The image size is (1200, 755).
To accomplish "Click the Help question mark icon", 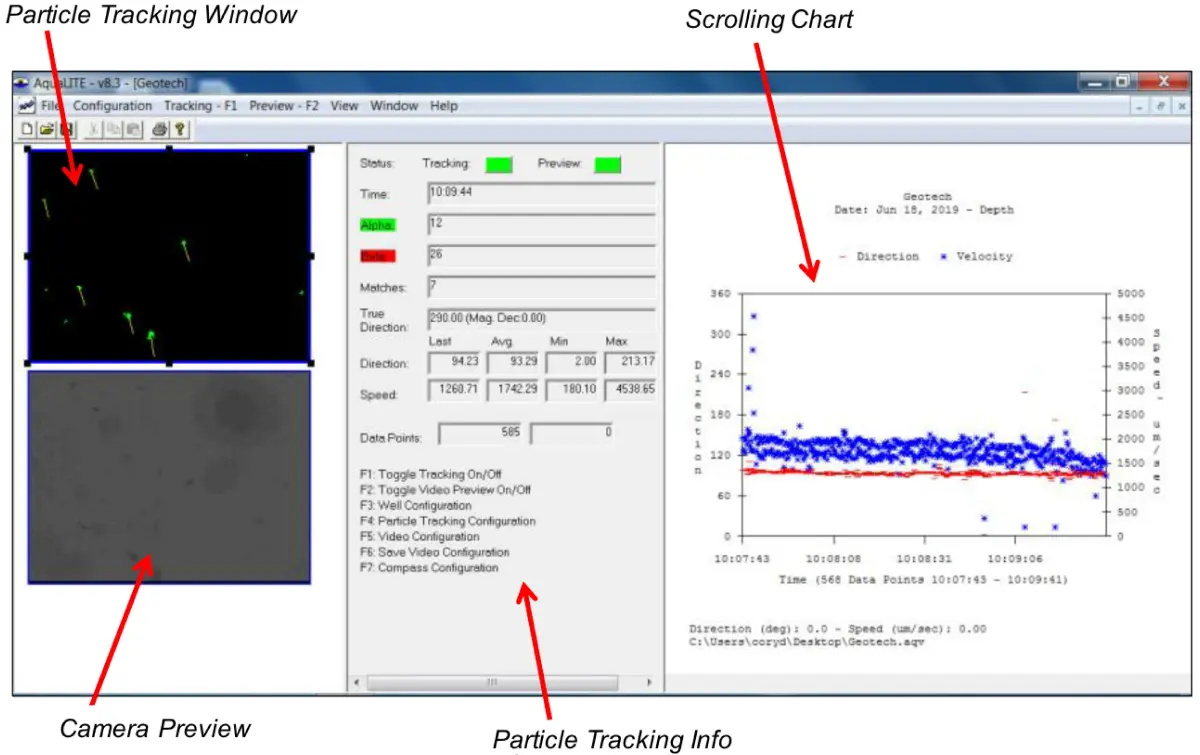I will (x=179, y=129).
